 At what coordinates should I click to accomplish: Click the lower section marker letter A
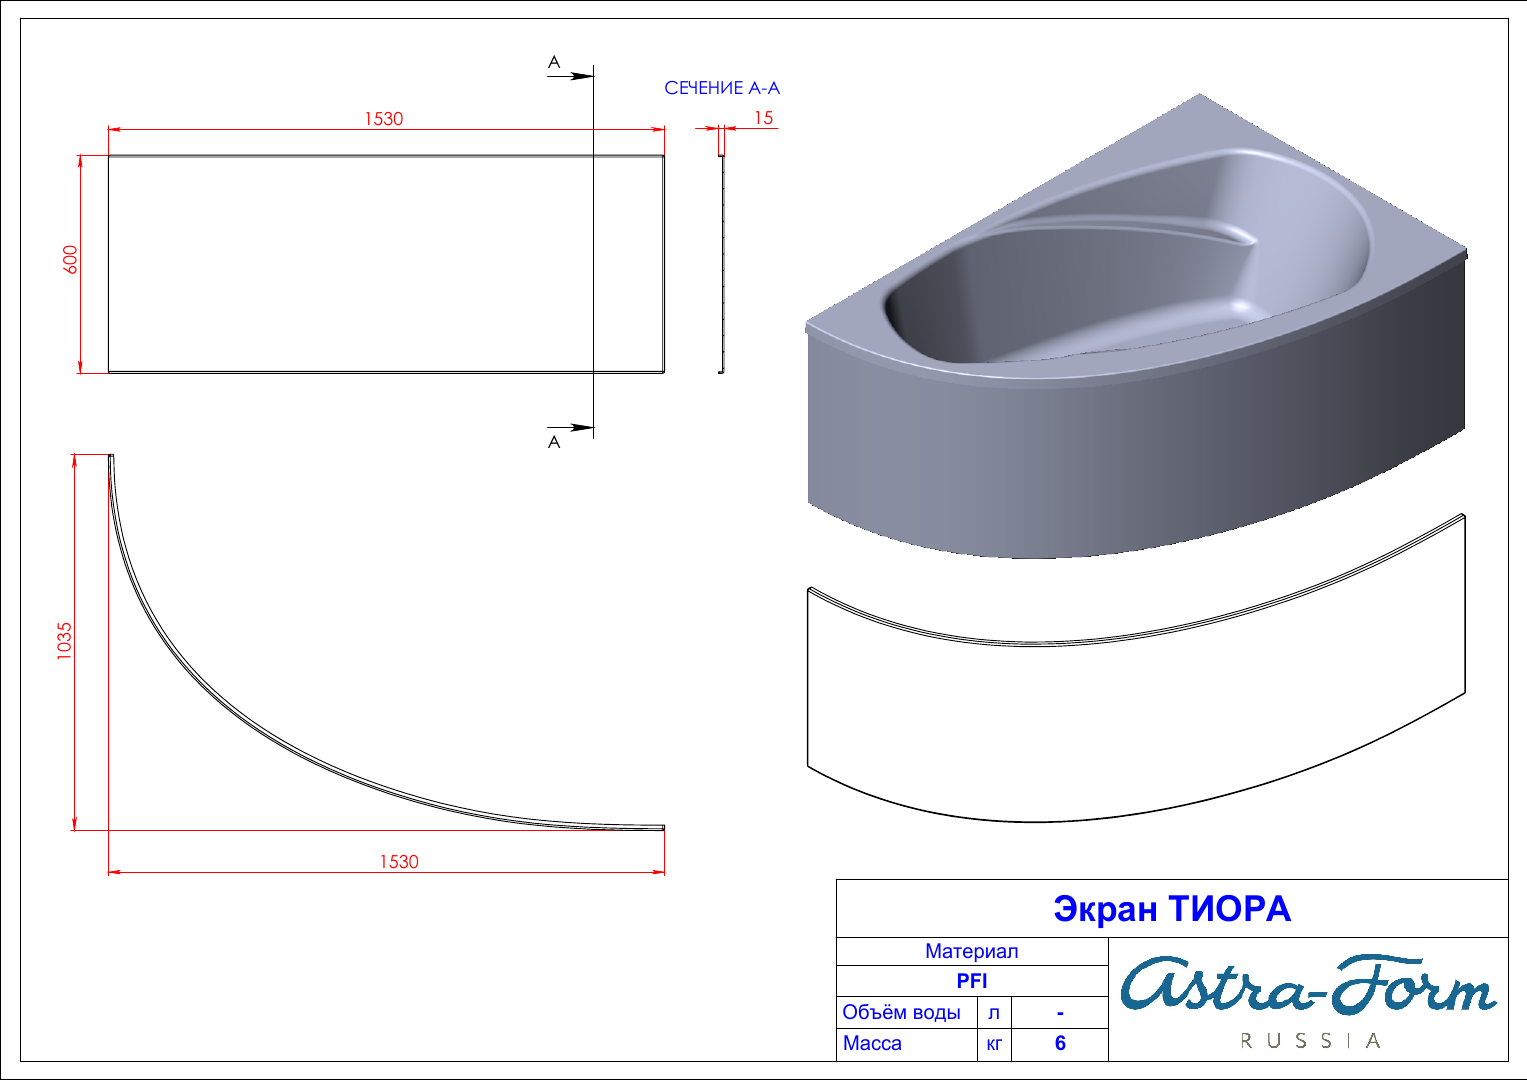click(554, 442)
